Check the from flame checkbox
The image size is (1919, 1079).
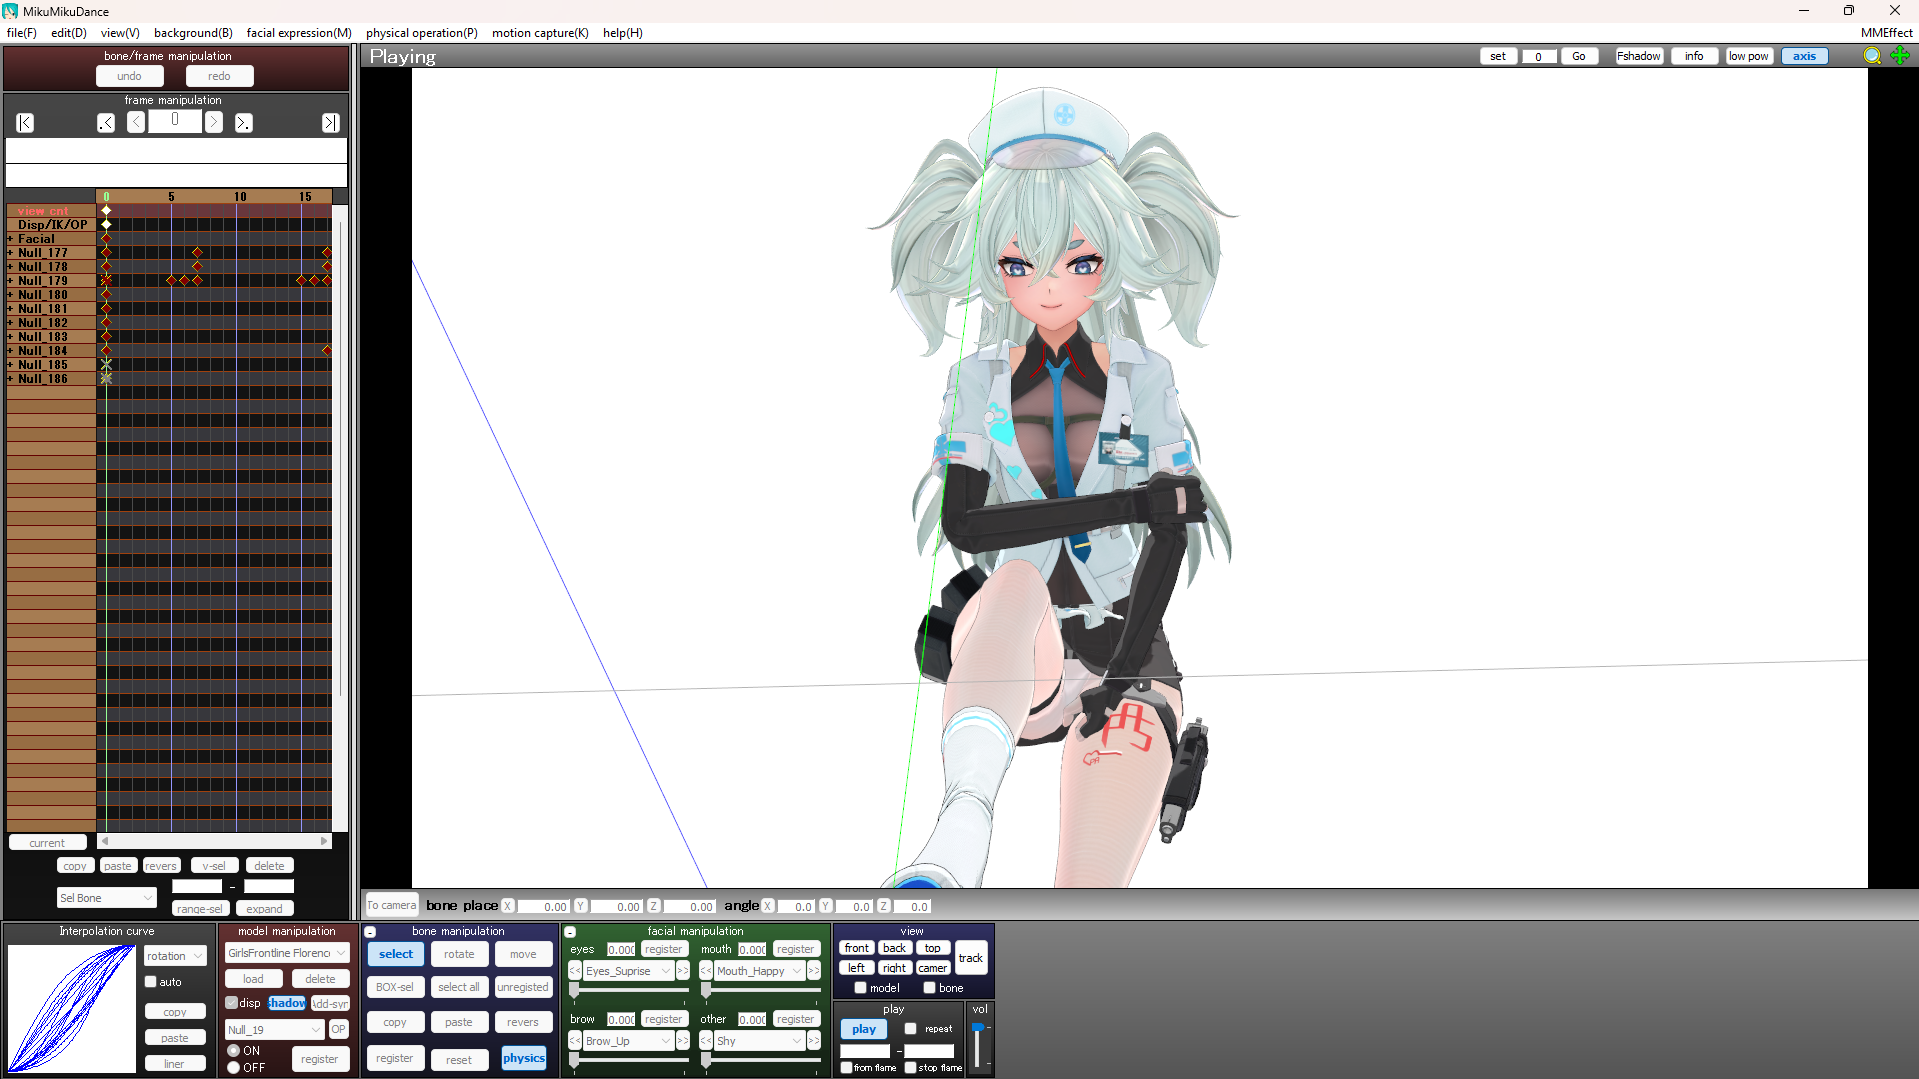[x=846, y=1068]
